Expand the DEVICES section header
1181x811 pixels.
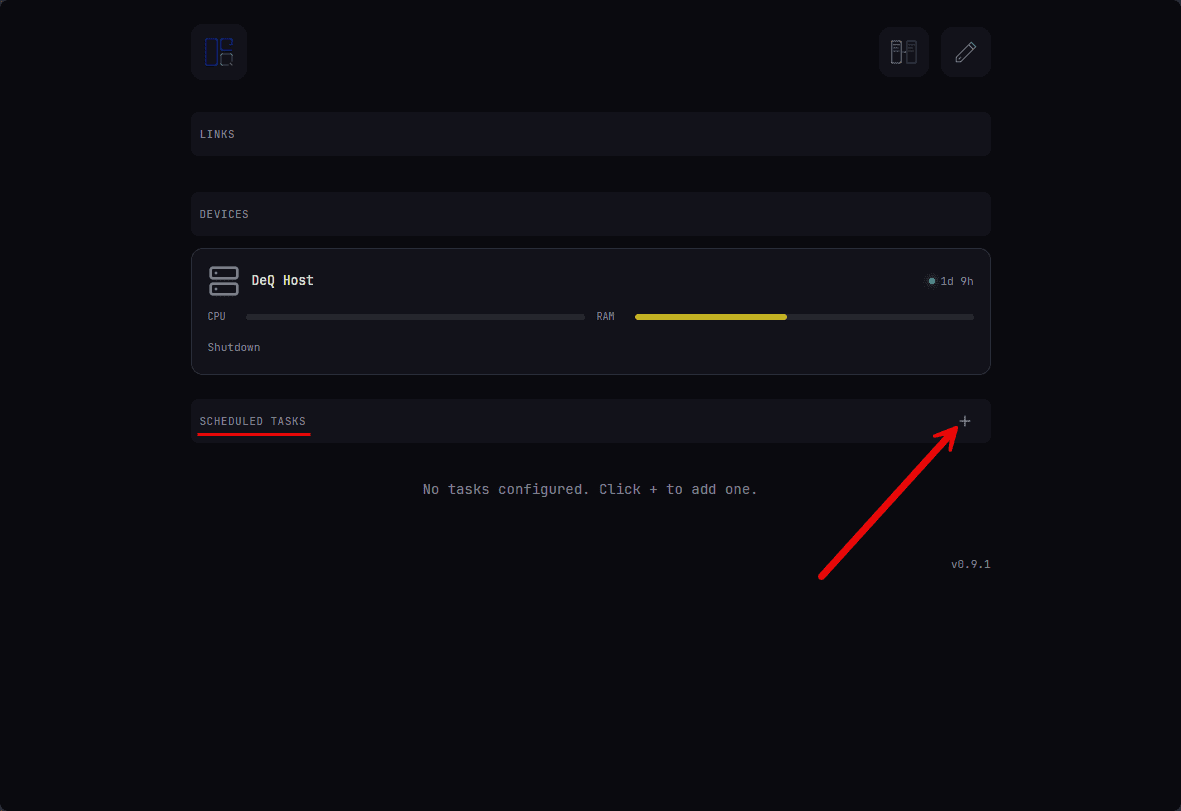click(x=224, y=213)
